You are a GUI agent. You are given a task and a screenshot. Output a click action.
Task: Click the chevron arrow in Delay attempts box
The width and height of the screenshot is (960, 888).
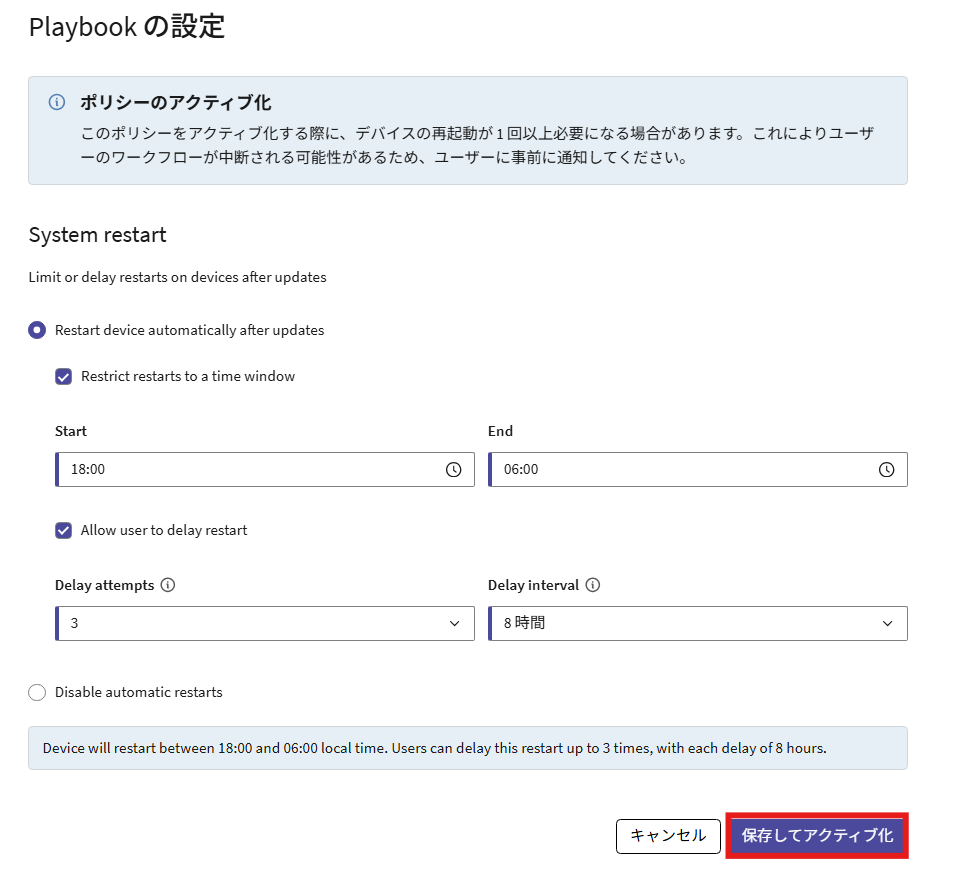pyautogui.click(x=455, y=623)
